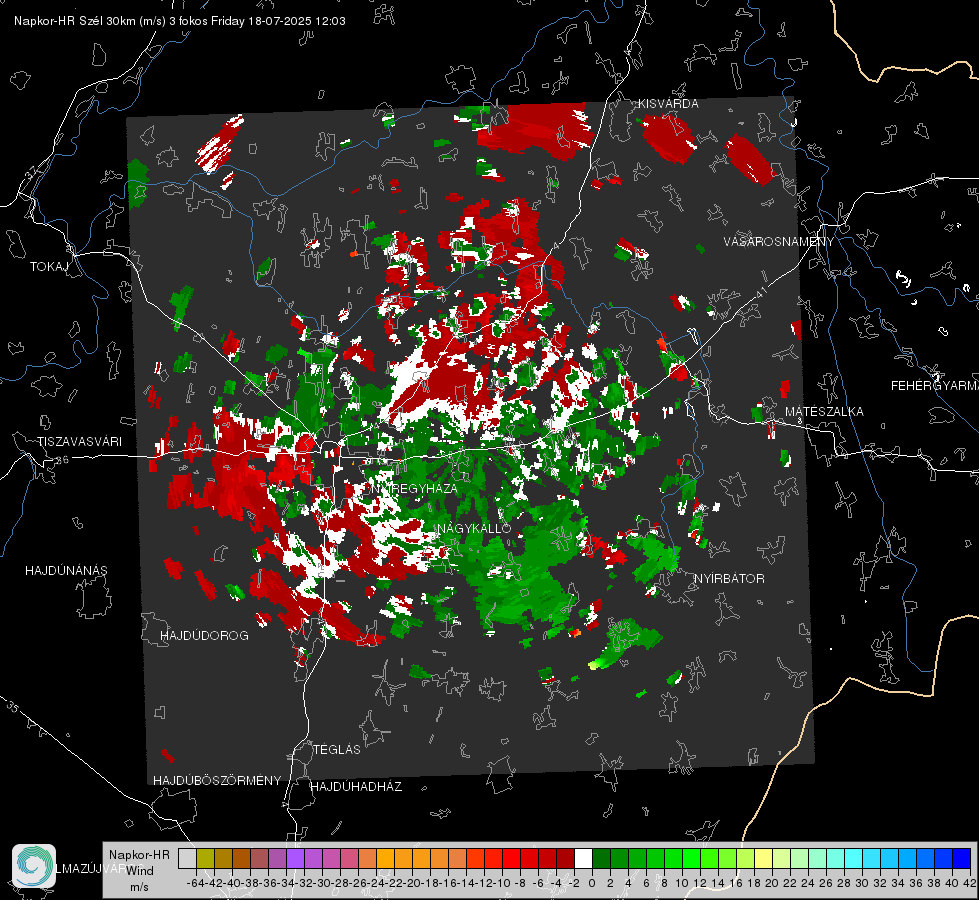Select the NYÍRBÁTOR label
The height and width of the screenshot is (900, 979).
click(729, 579)
